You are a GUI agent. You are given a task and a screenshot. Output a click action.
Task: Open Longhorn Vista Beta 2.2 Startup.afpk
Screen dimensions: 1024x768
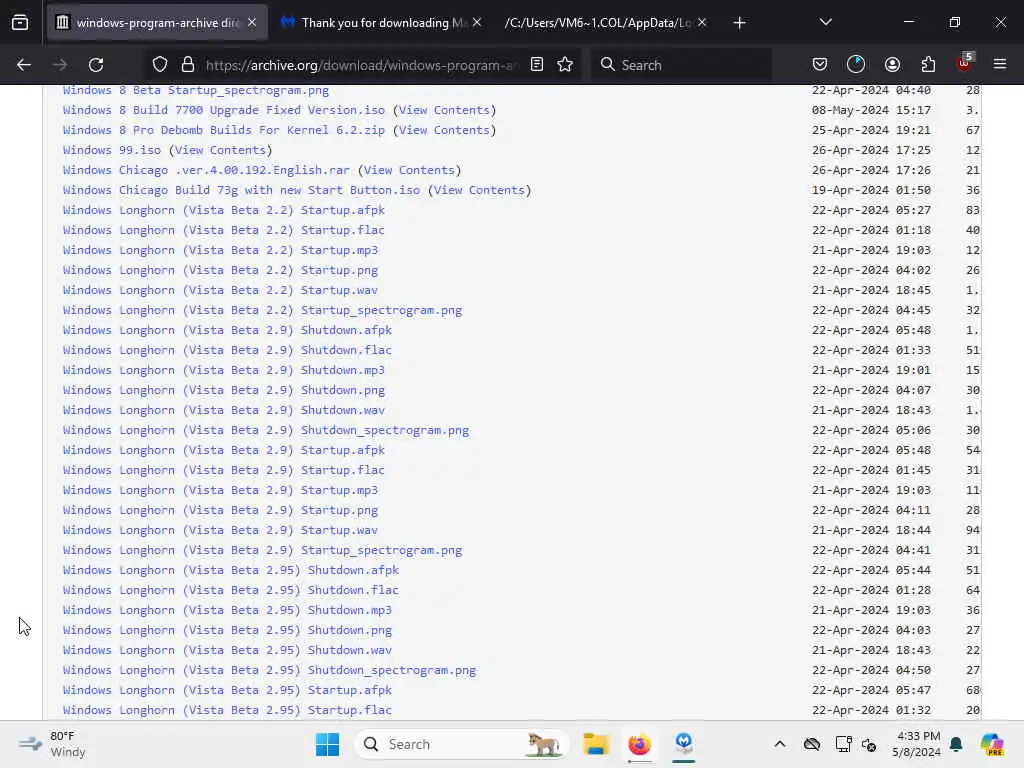pyautogui.click(x=224, y=210)
